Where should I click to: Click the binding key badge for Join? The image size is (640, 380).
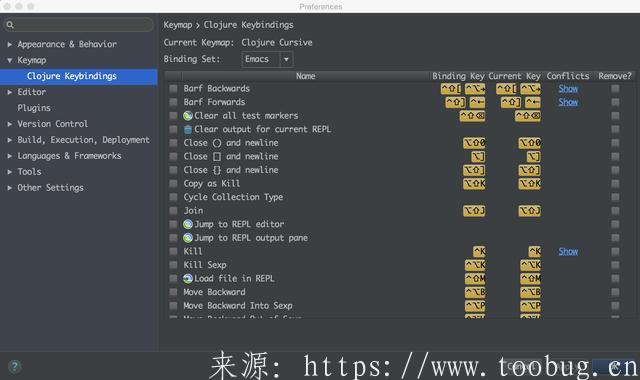tap(474, 211)
